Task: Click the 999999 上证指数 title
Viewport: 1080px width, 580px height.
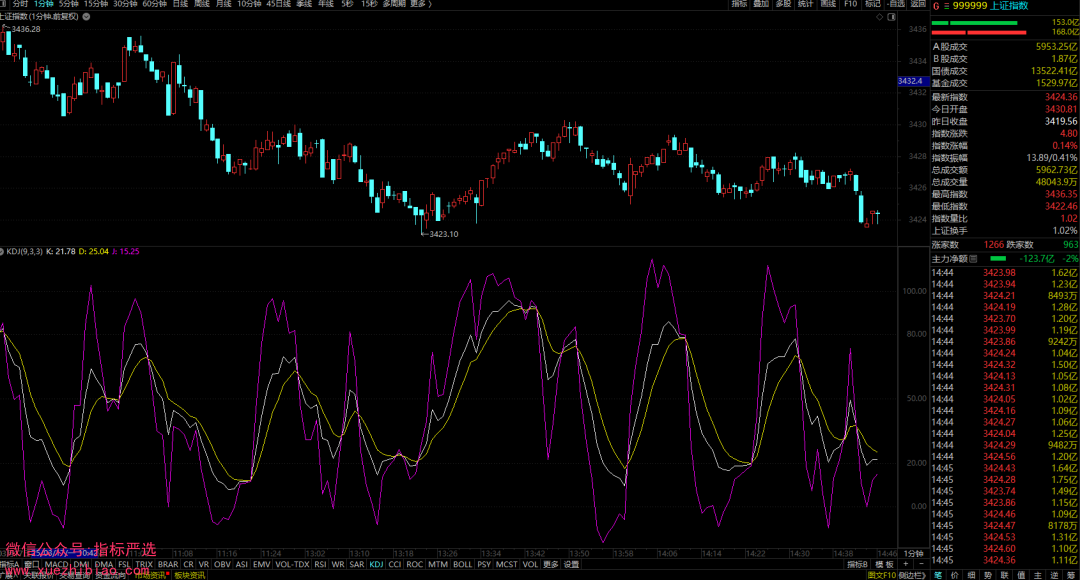Action: pos(990,6)
